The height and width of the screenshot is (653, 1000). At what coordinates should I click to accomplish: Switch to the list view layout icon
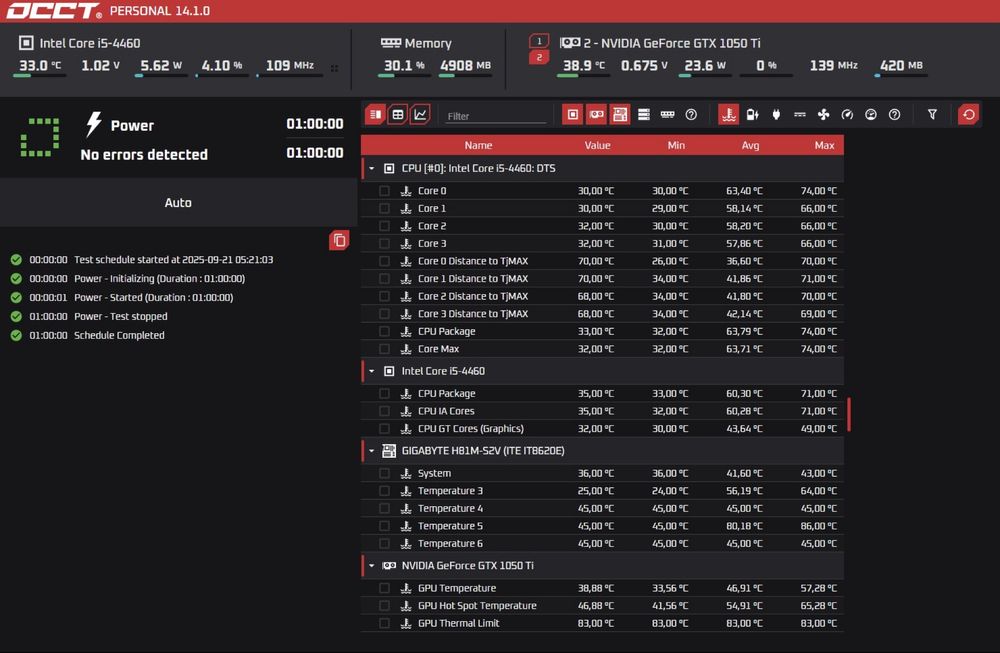tap(375, 115)
